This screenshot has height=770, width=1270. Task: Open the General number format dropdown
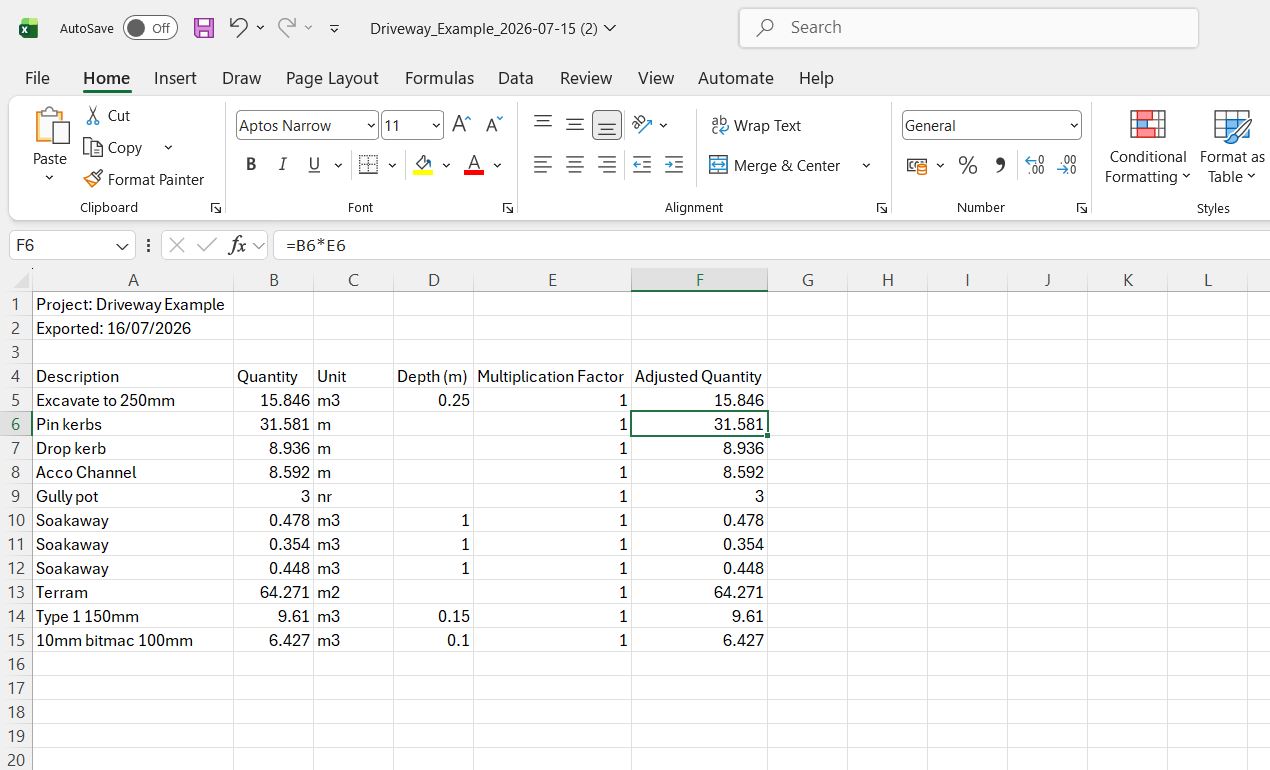pos(1074,126)
